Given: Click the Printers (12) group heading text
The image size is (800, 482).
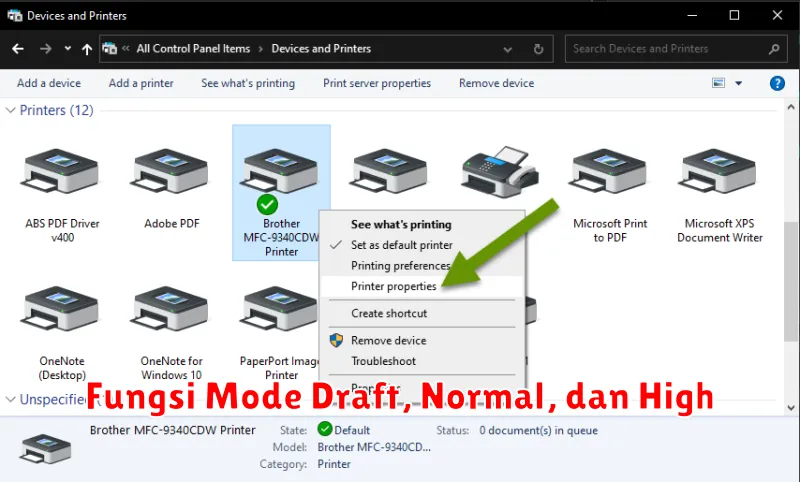Looking at the screenshot, I should point(56,110).
